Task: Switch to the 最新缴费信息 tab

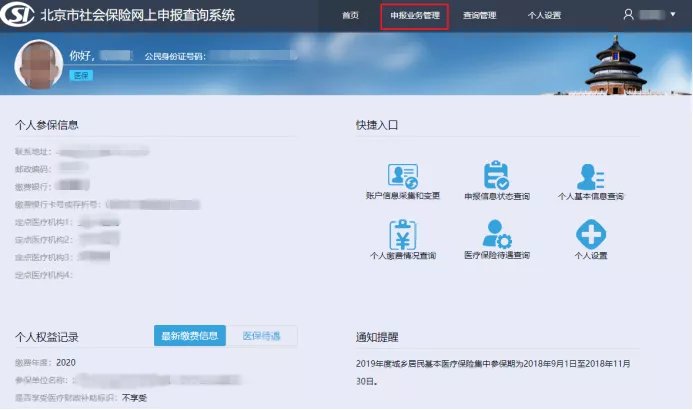Action: pyautogui.click(x=190, y=336)
